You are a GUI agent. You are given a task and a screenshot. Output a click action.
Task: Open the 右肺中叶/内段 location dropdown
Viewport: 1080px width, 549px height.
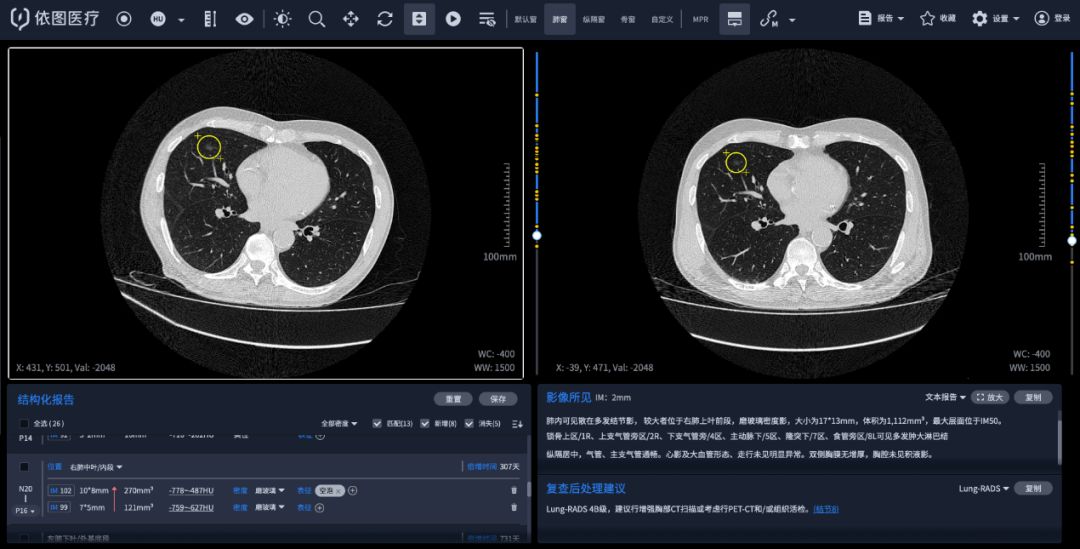(96, 467)
